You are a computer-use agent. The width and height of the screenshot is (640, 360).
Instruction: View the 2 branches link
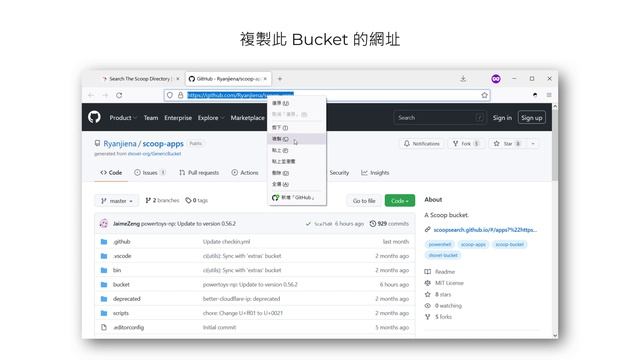tap(162, 200)
